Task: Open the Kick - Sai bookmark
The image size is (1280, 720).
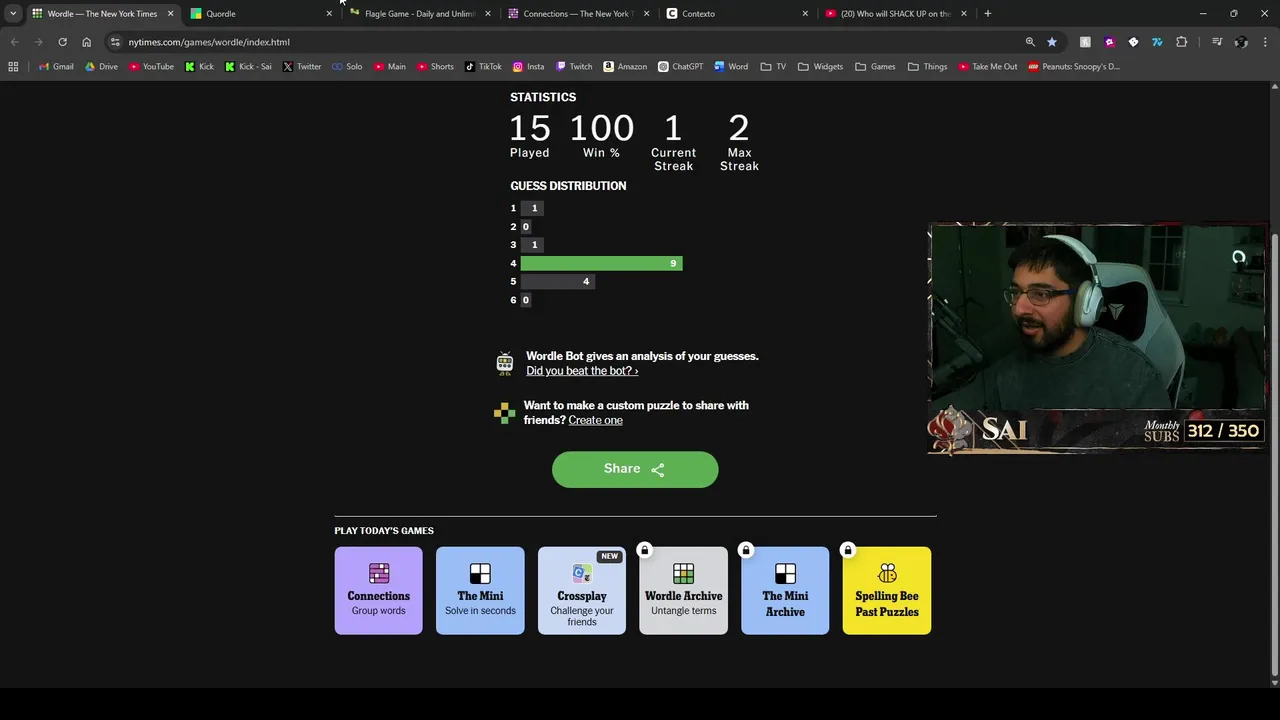Action: pyautogui.click(x=248, y=66)
